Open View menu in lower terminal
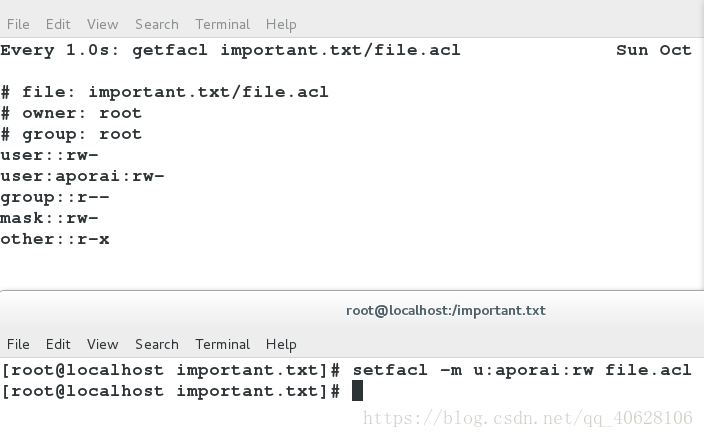The width and height of the screenshot is (704, 438). [x=102, y=344]
